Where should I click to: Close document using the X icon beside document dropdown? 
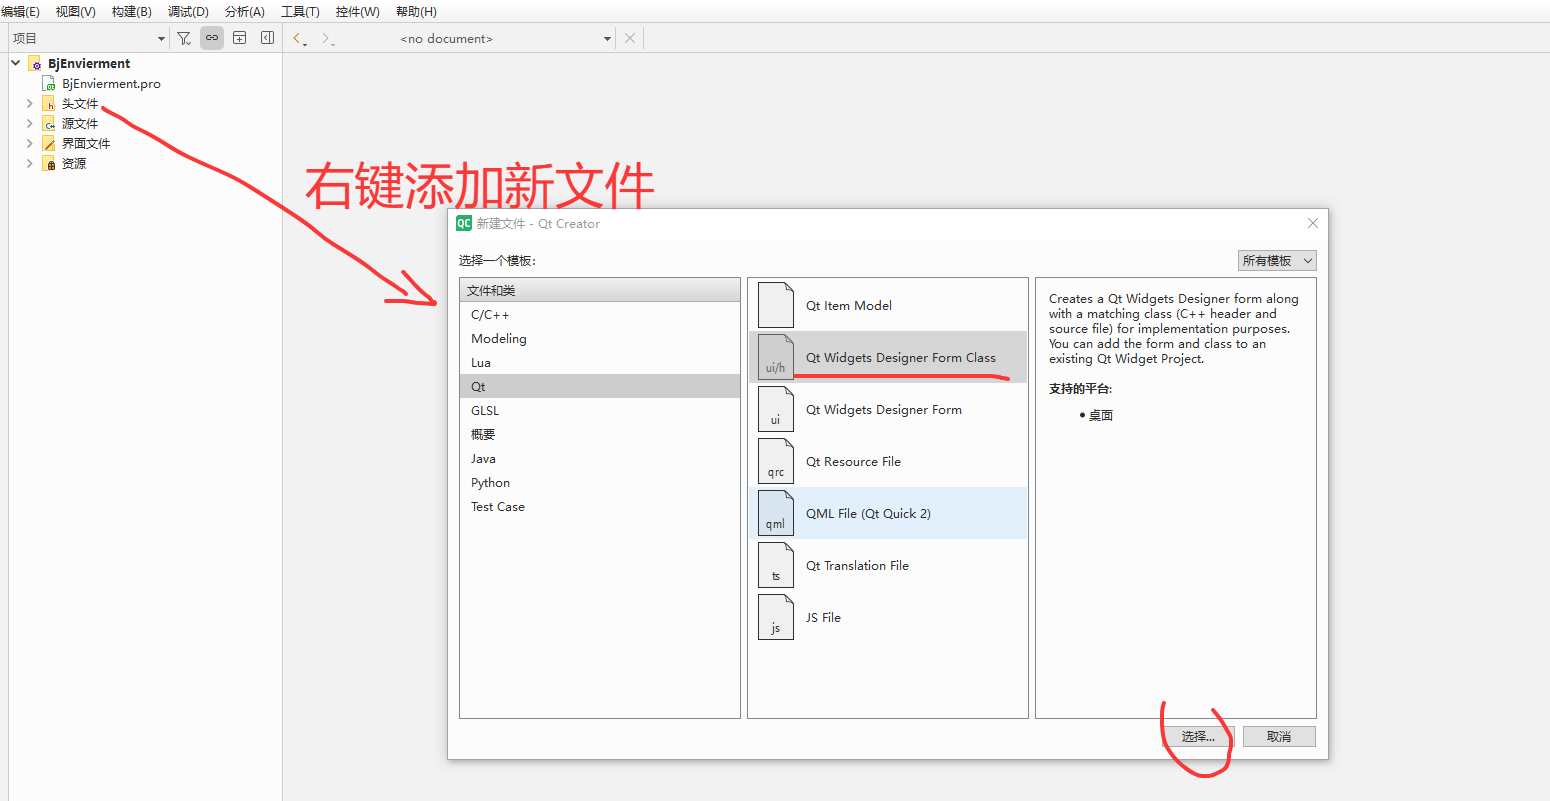point(629,38)
